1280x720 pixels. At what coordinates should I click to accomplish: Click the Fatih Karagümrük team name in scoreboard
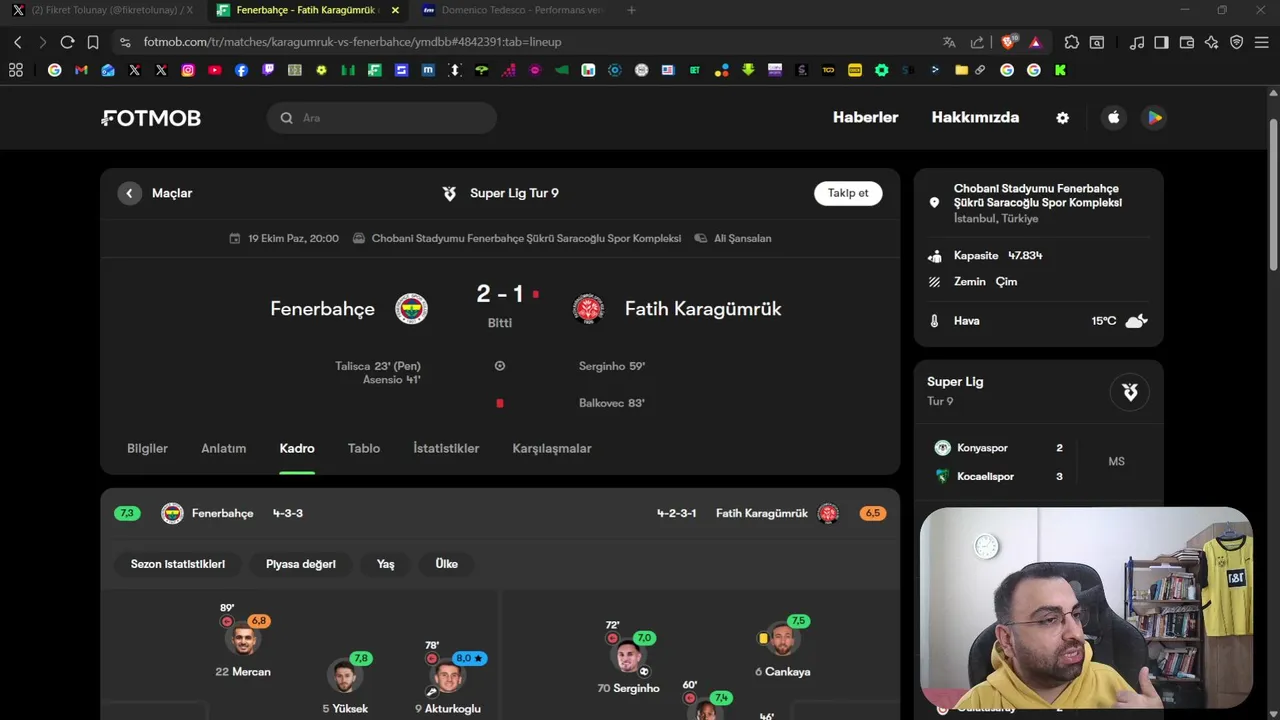click(703, 309)
